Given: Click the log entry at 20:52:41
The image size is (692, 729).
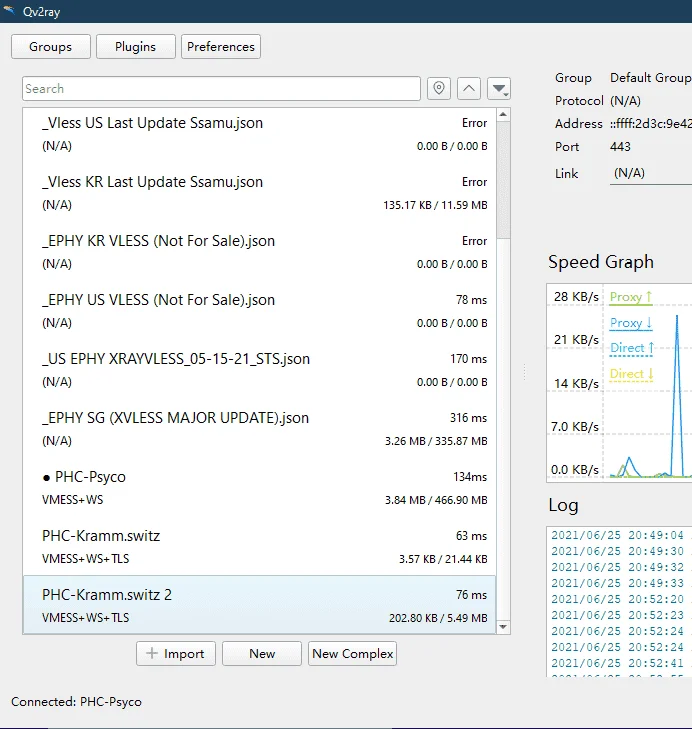Looking at the screenshot, I should click(619, 663).
